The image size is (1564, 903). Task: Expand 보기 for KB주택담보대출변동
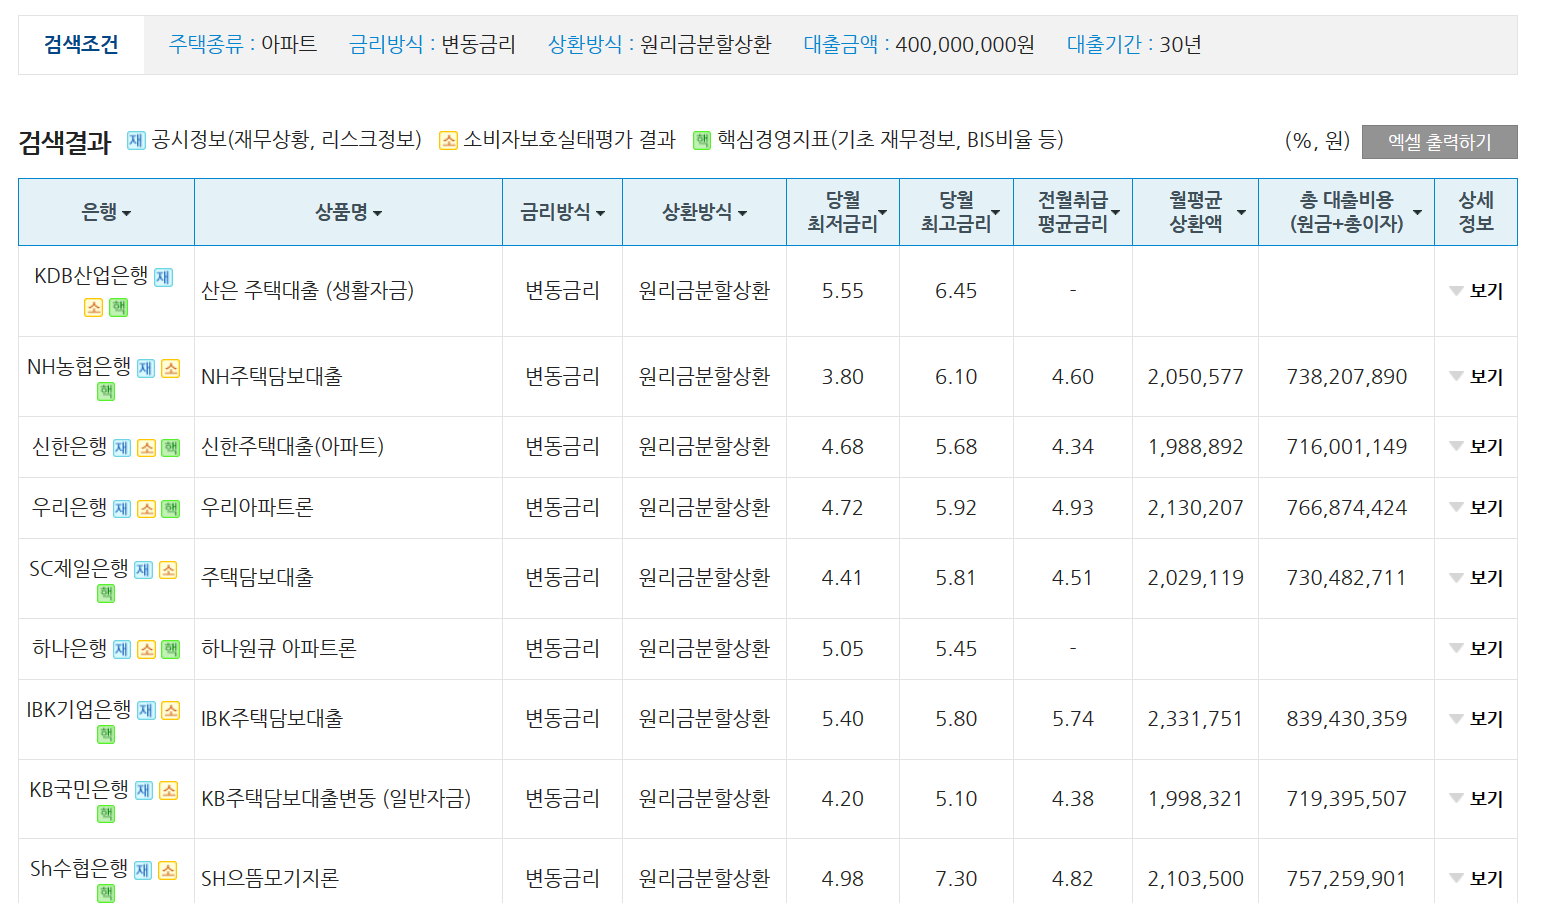[x=1476, y=799]
